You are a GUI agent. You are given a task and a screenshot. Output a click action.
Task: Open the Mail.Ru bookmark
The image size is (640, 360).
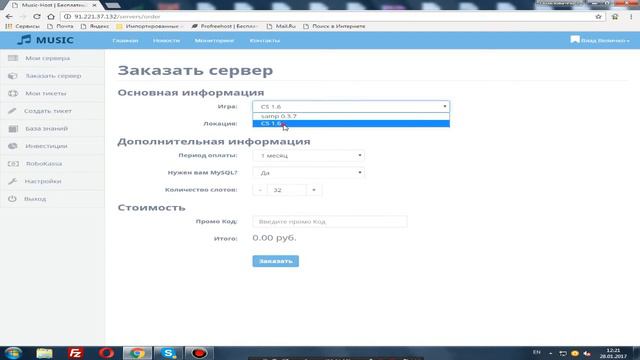[x=281, y=26]
